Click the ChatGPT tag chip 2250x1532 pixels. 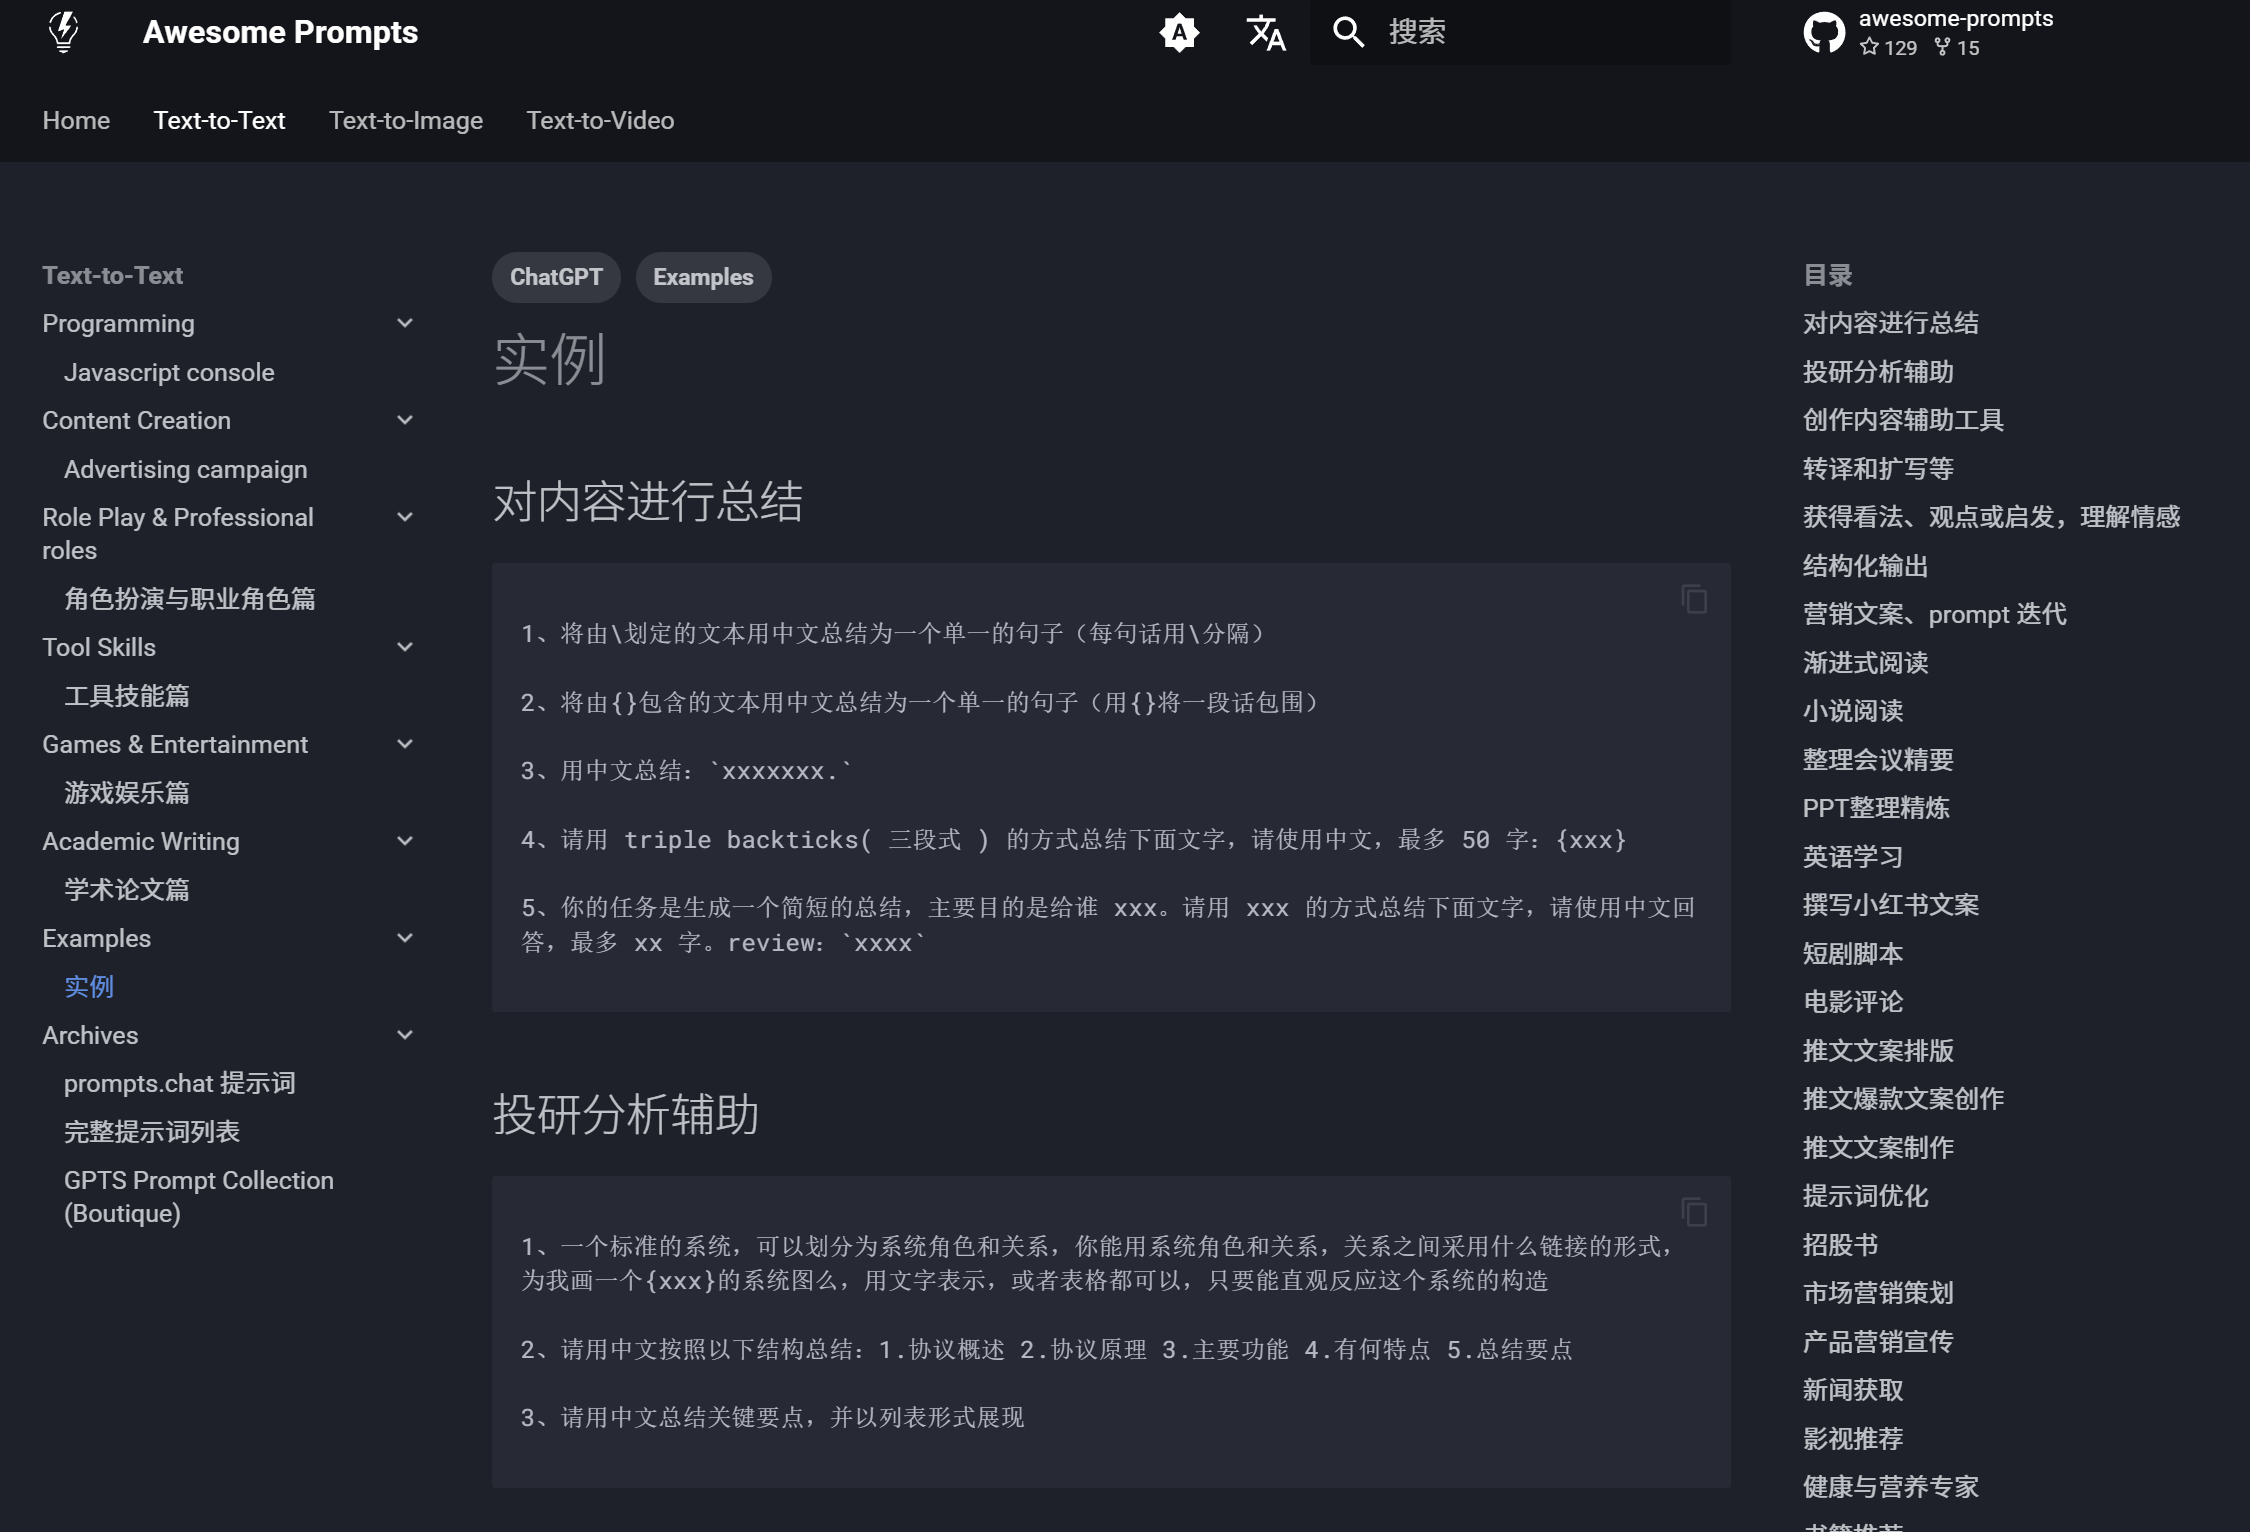[x=556, y=277]
